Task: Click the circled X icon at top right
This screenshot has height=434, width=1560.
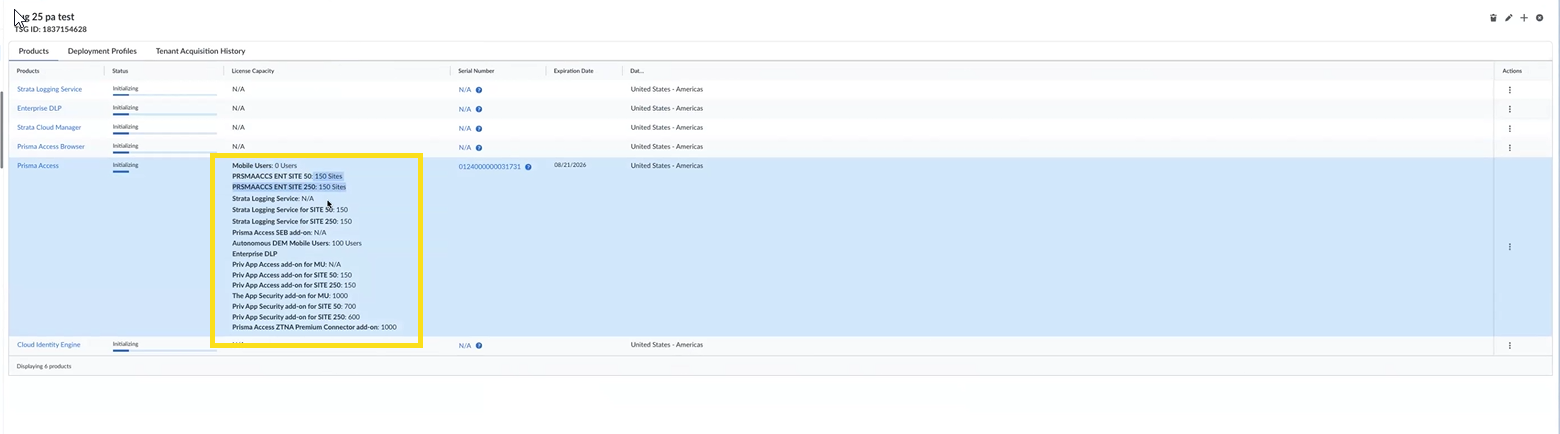Action: point(1539,18)
